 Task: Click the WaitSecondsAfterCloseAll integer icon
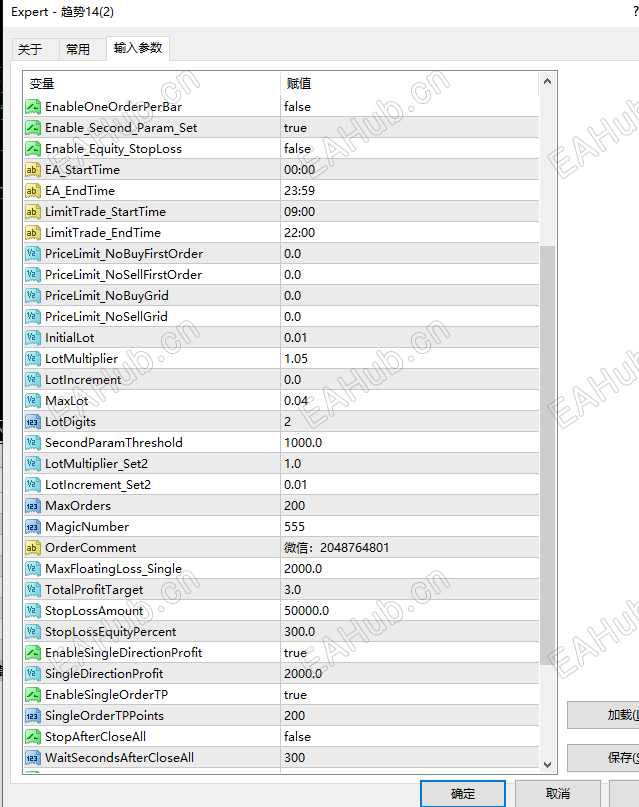coord(32,758)
